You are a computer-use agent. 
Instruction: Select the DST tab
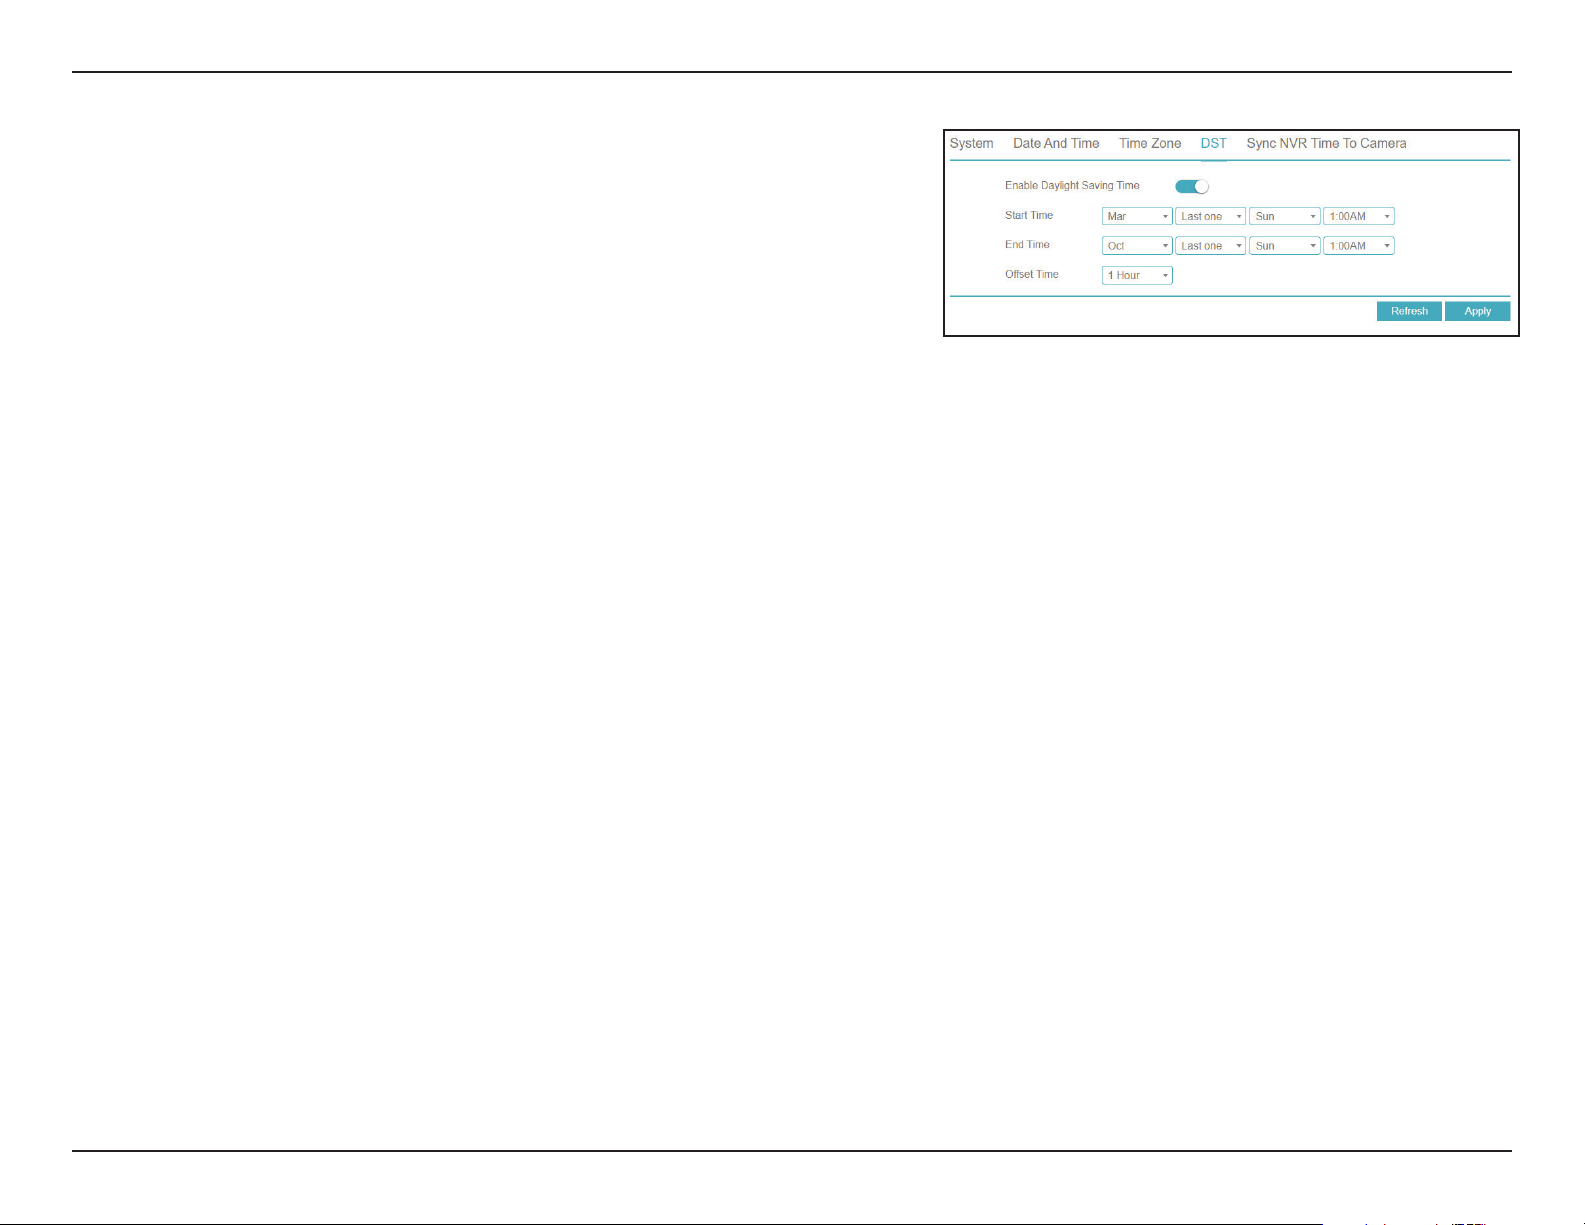[1213, 143]
